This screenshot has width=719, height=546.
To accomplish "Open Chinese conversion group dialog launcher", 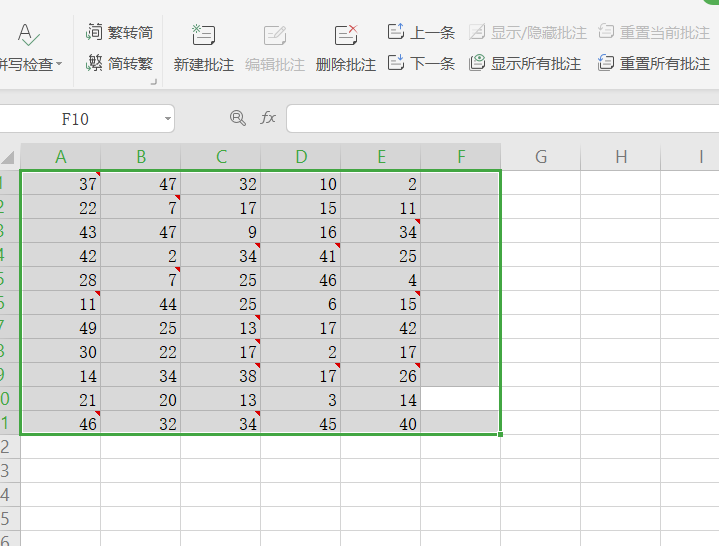I will pos(154,82).
